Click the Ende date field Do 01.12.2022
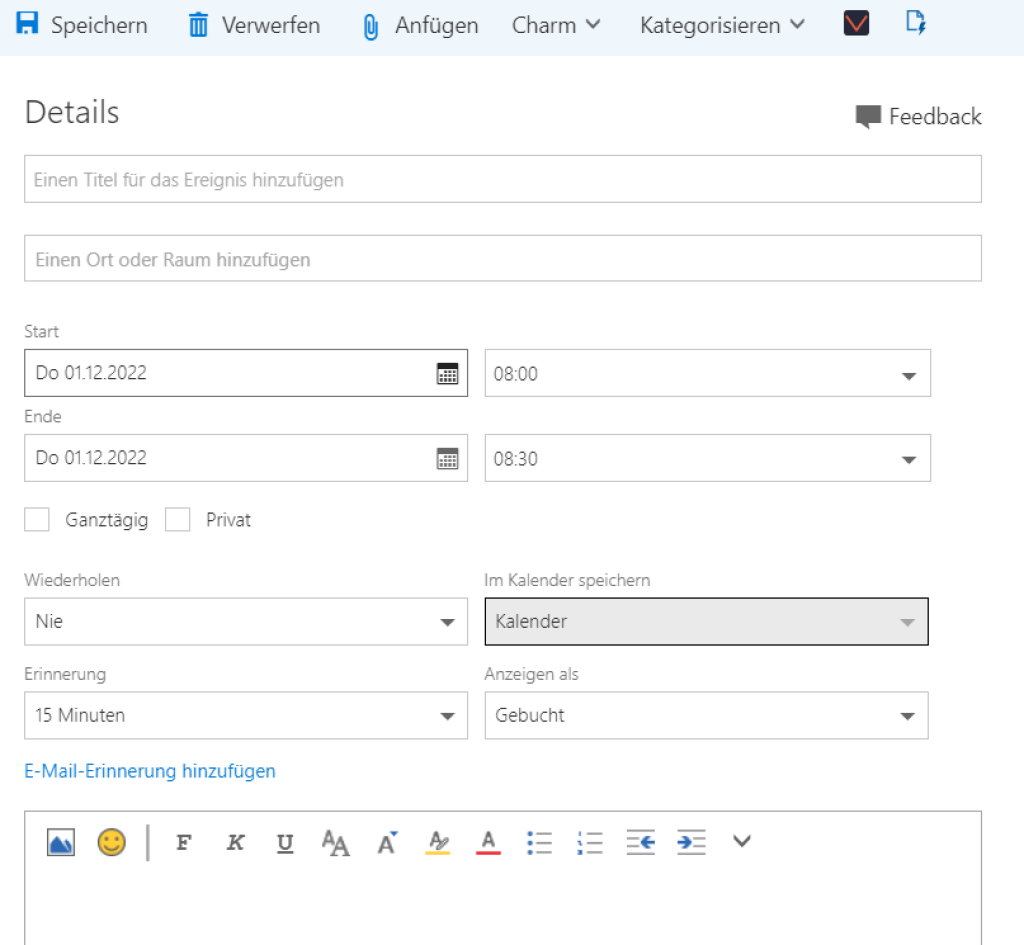The image size is (1024, 945). 246,458
